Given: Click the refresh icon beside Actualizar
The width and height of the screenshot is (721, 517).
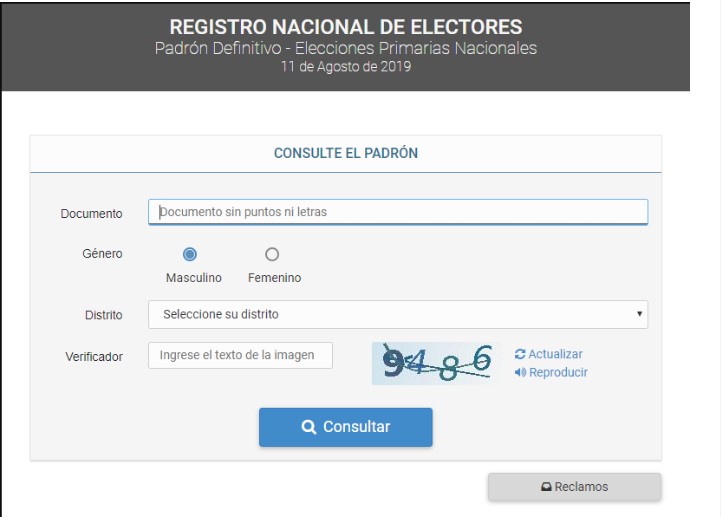Looking at the screenshot, I should pyautogui.click(x=520, y=354).
